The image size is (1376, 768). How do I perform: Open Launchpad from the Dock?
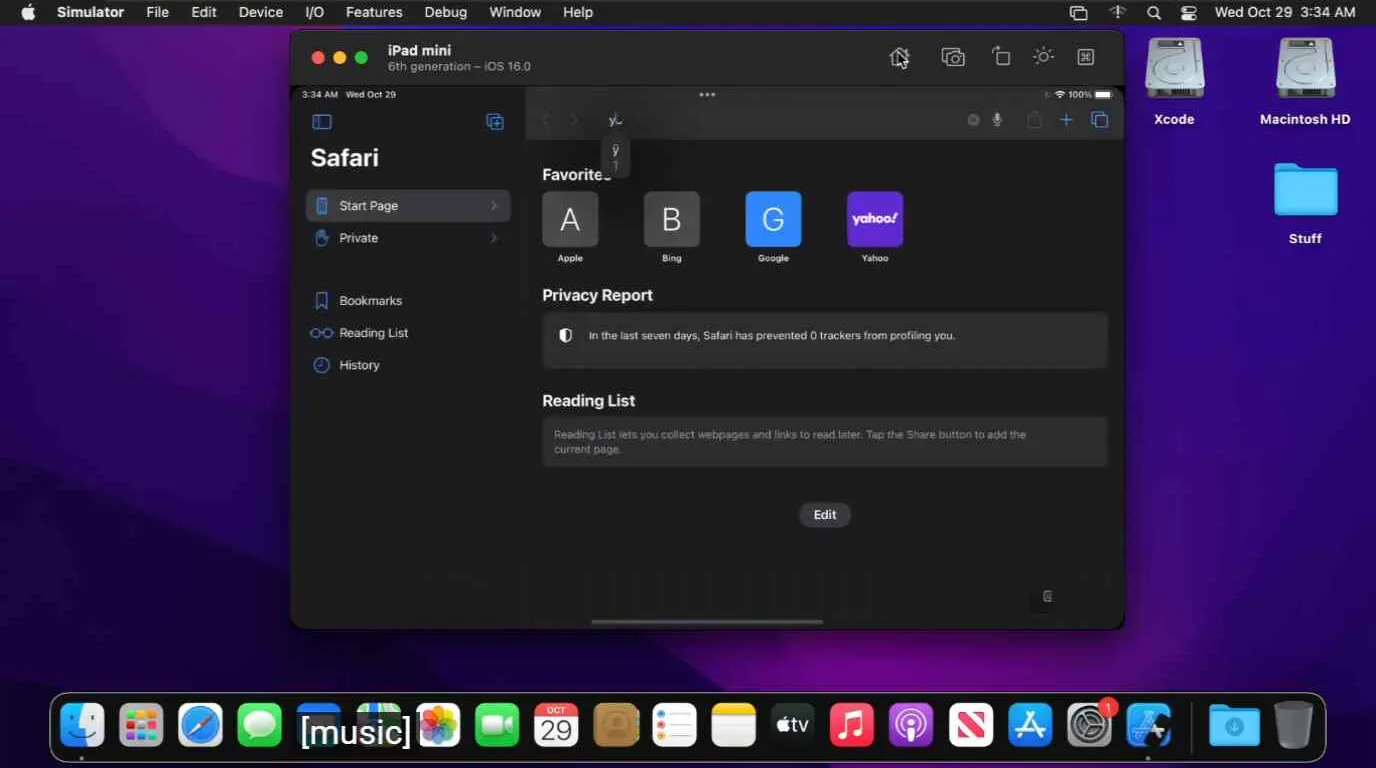141,725
